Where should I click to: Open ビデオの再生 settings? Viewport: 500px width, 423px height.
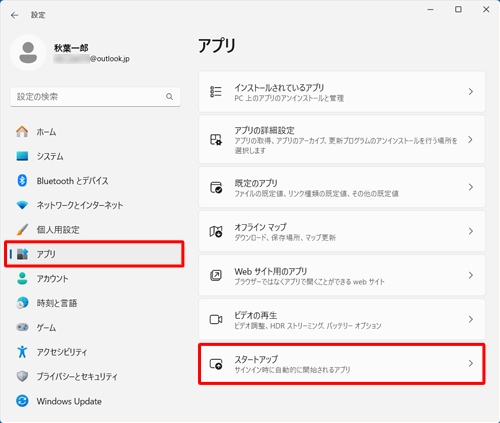(342, 319)
